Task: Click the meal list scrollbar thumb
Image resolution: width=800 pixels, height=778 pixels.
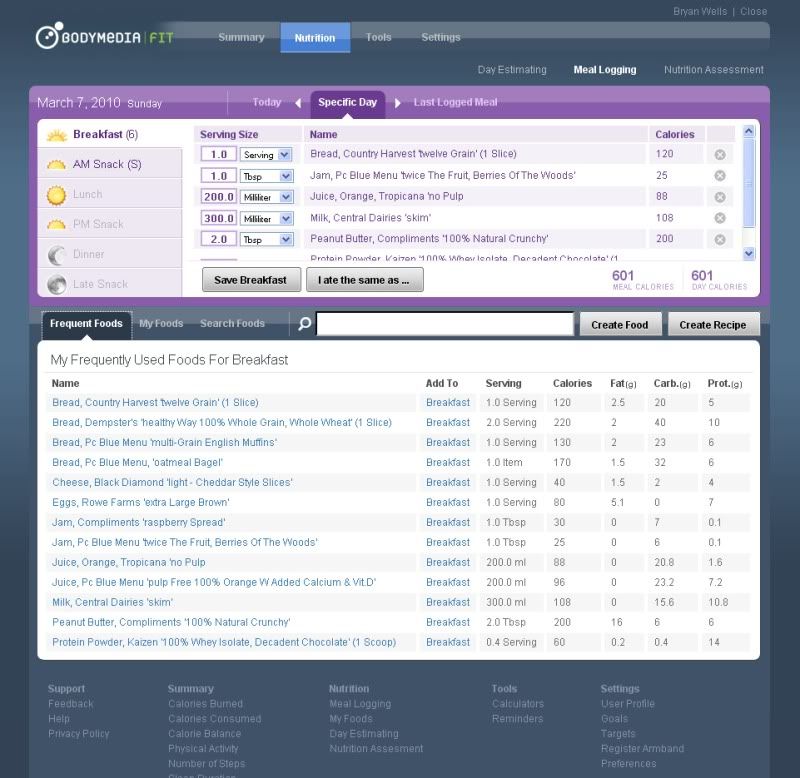Action: (748, 183)
